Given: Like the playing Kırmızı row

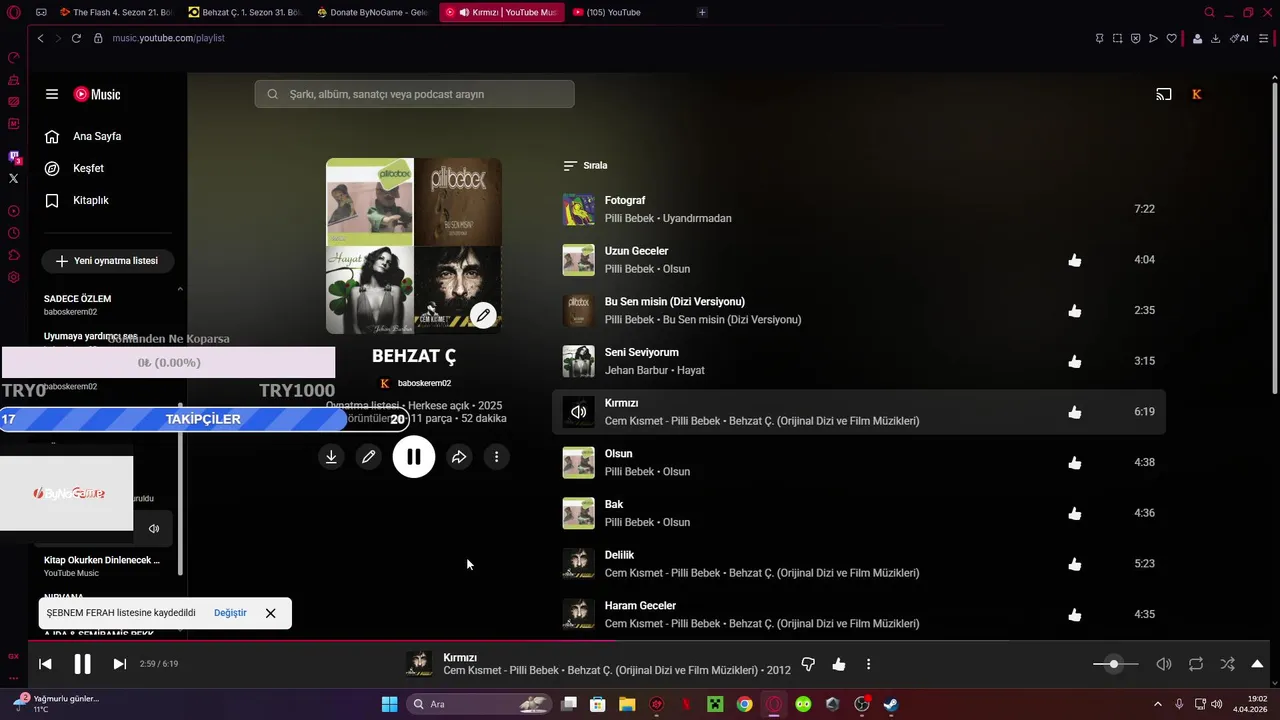Looking at the screenshot, I should 1075,412.
